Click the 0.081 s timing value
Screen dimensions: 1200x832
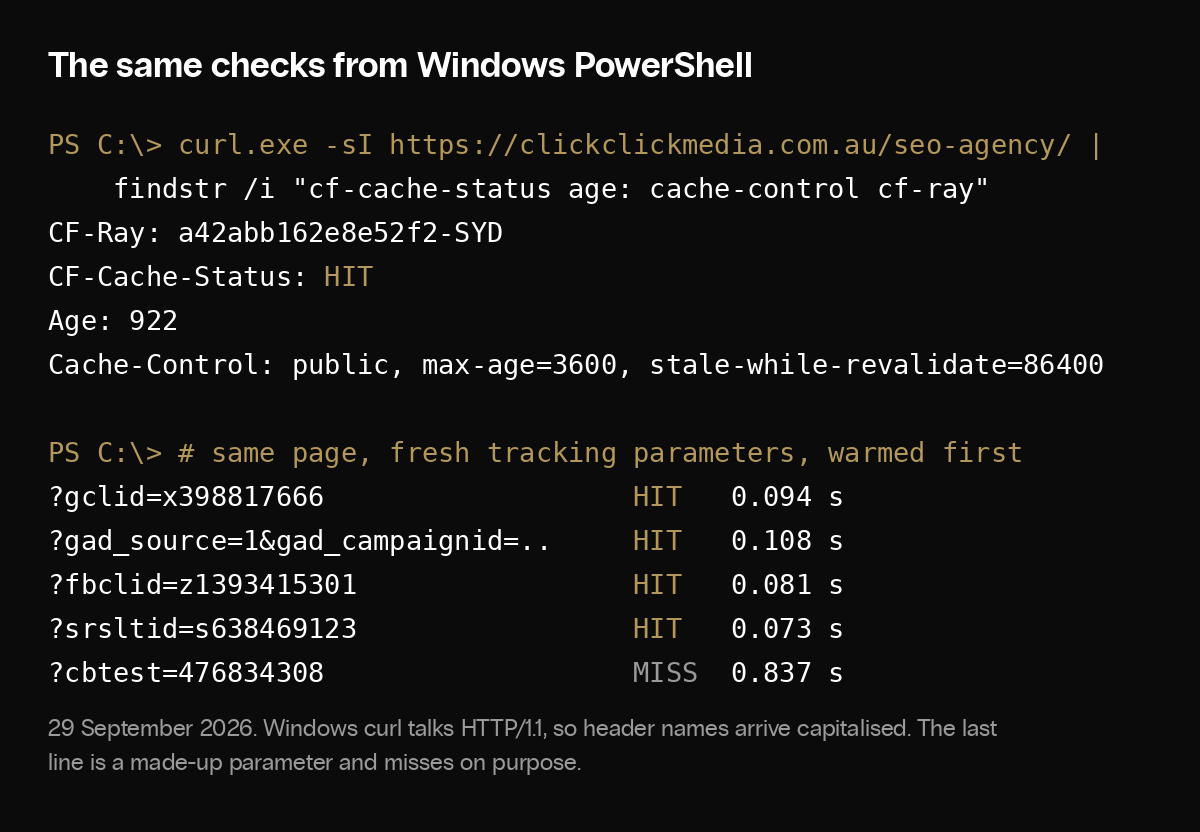(787, 585)
